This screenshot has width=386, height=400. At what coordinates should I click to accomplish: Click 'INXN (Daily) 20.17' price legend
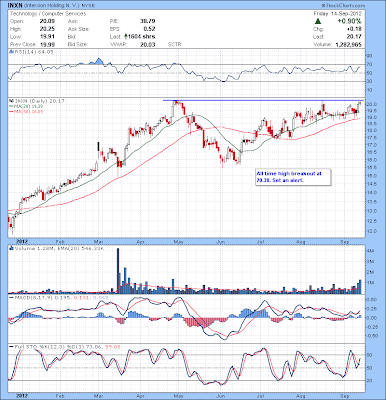click(39, 101)
